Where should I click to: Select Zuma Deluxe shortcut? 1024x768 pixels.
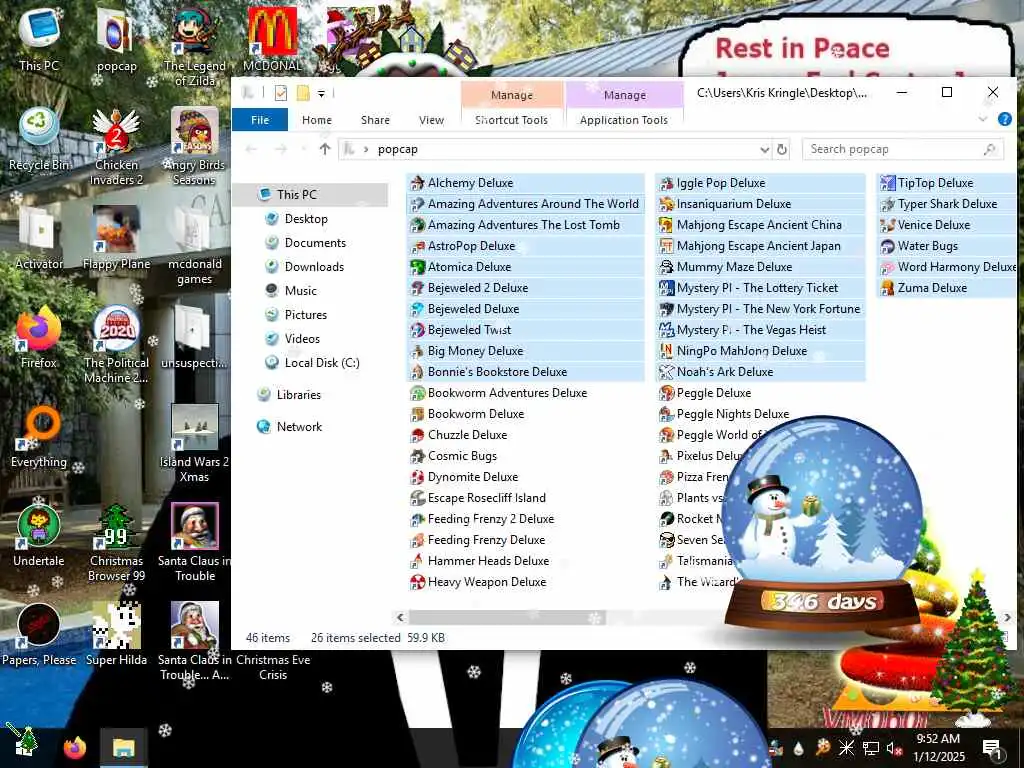tap(923, 287)
